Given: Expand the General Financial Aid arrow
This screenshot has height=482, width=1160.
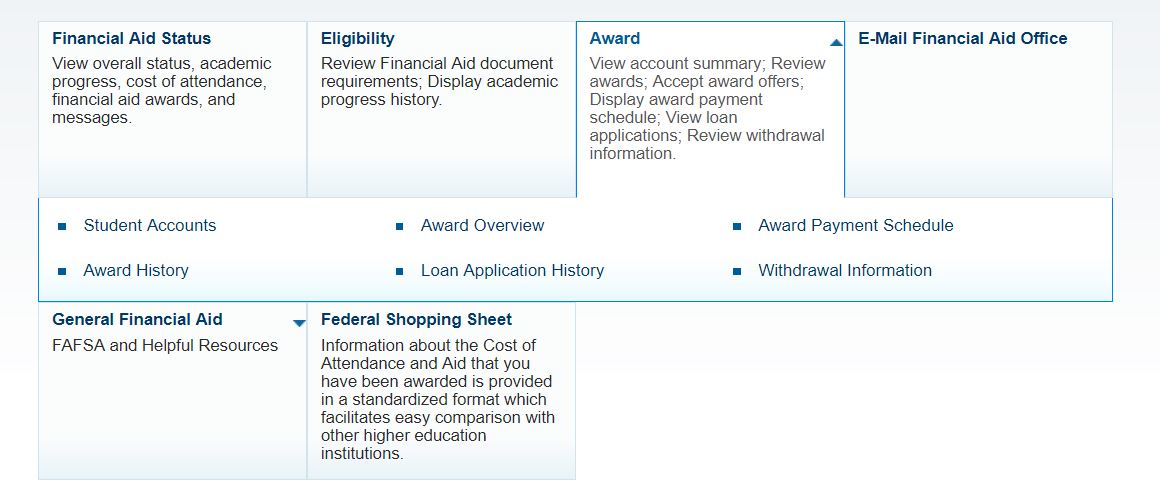Looking at the screenshot, I should tap(299, 323).
